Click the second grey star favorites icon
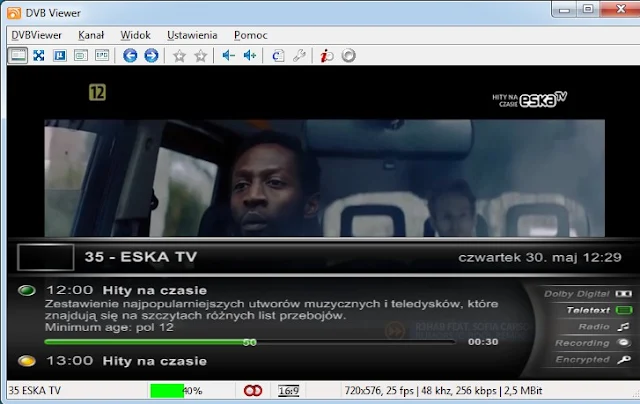 coord(200,55)
